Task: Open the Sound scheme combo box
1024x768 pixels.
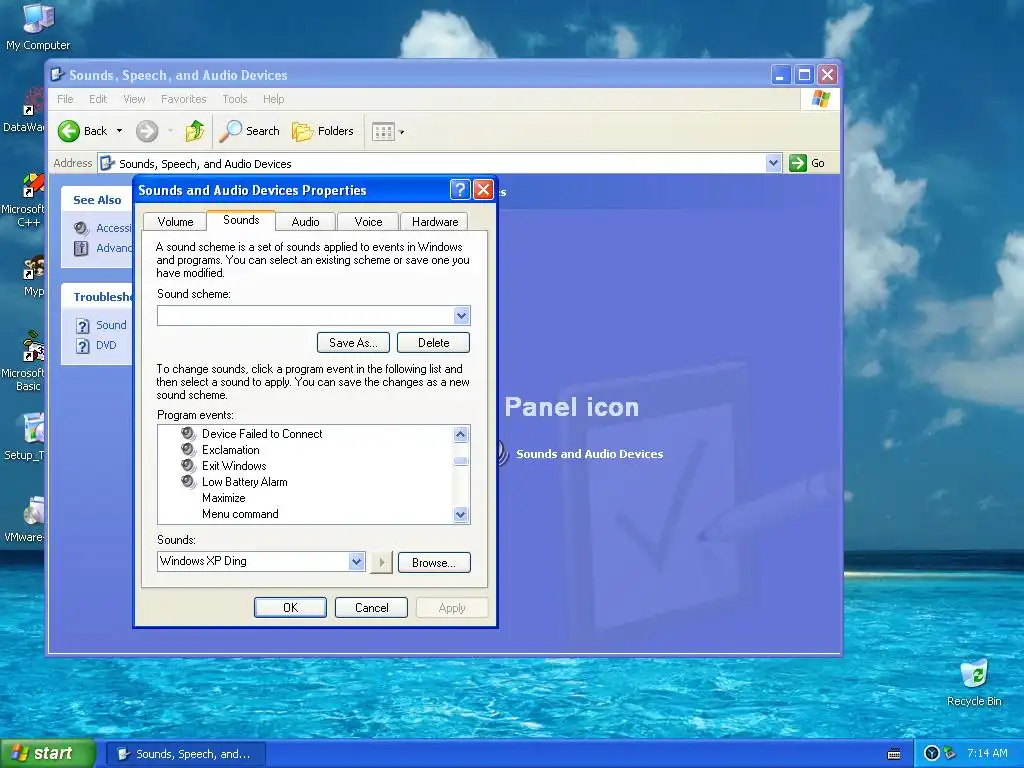Action: pos(313,315)
